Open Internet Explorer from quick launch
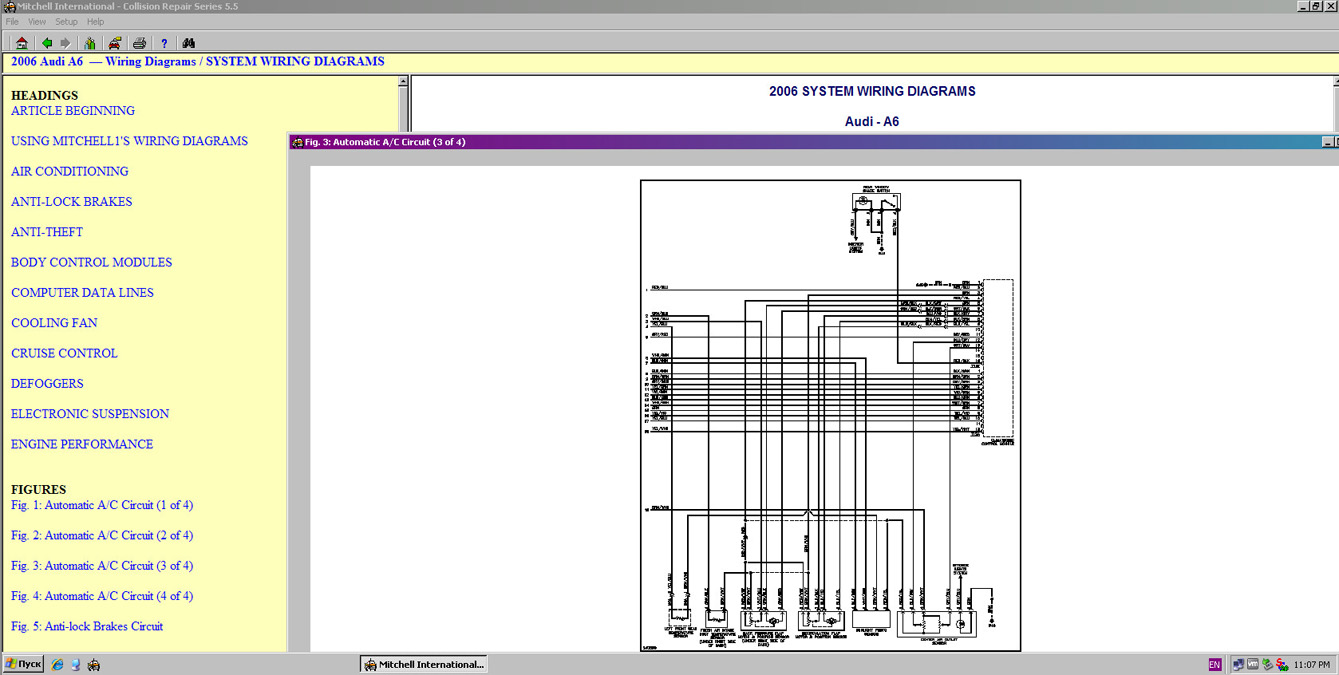 (x=57, y=664)
